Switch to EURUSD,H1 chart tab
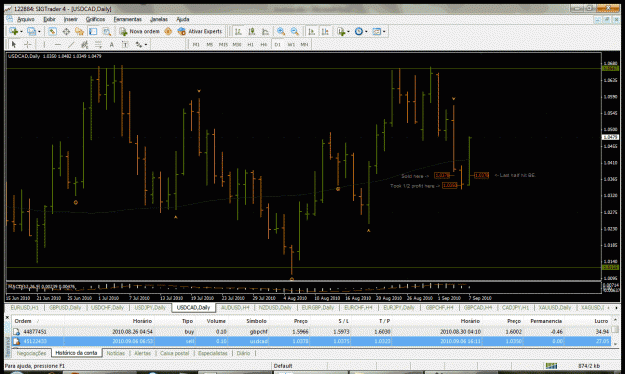625x374 pixels. point(24,307)
